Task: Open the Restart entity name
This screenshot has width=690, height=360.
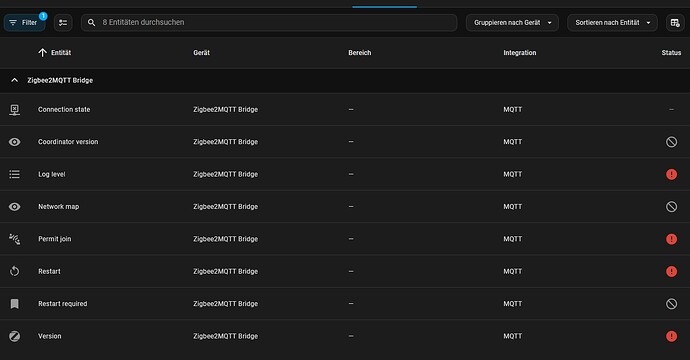Action: (x=49, y=272)
